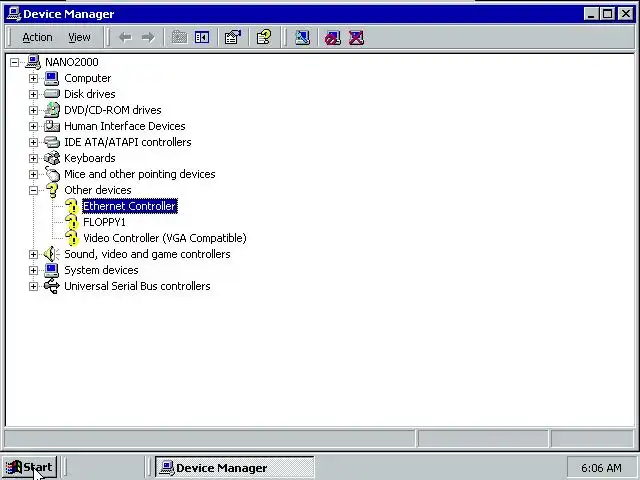
Task: Select the Other devices label
Action: coord(98,190)
